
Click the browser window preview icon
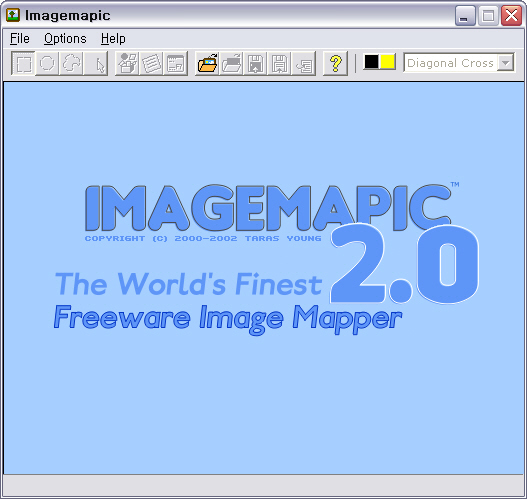175,63
